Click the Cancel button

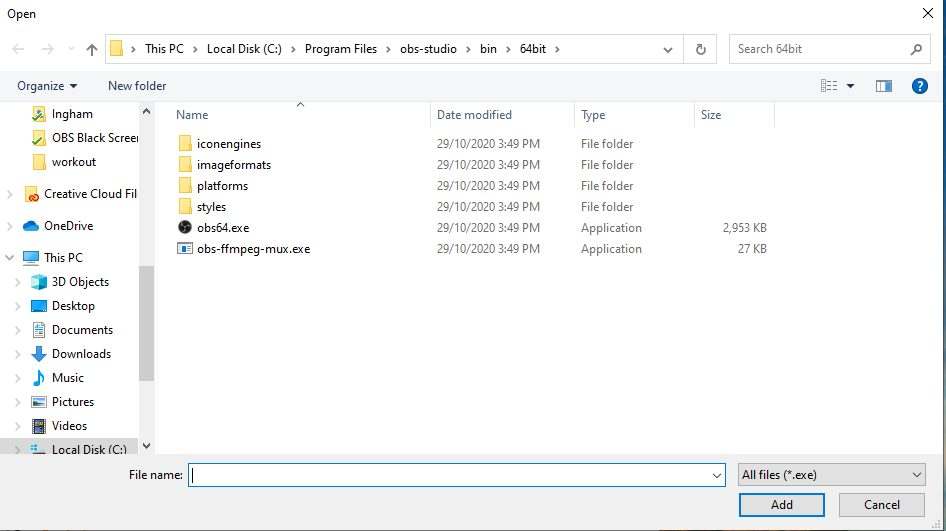881,505
